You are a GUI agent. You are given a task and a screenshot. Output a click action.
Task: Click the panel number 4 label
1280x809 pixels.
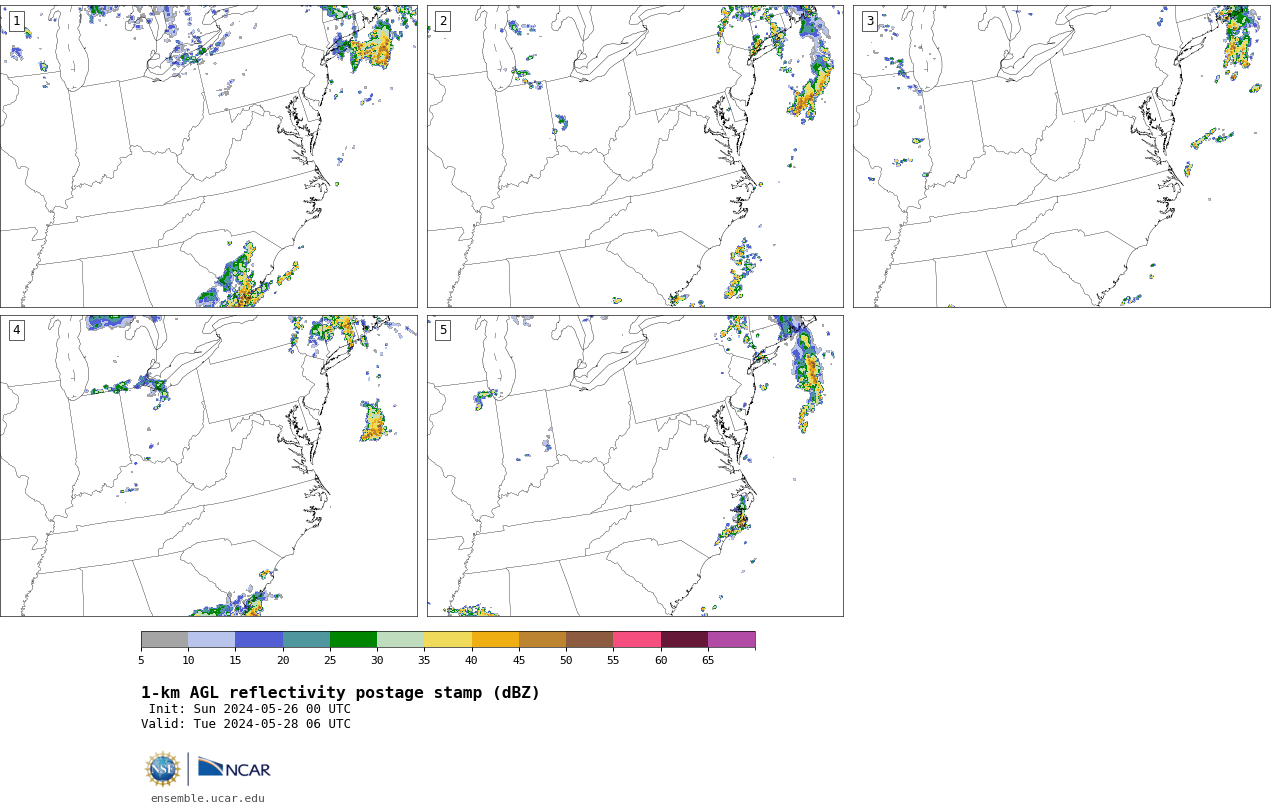point(16,330)
